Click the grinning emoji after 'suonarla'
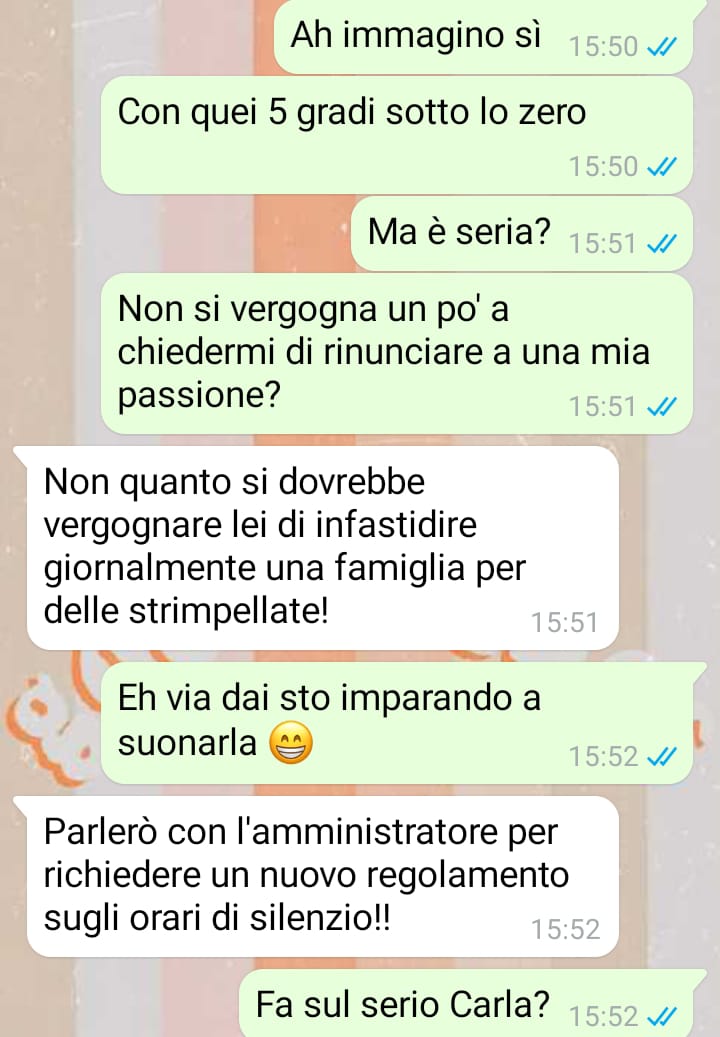Image resolution: width=720 pixels, height=1037 pixels. (291, 743)
